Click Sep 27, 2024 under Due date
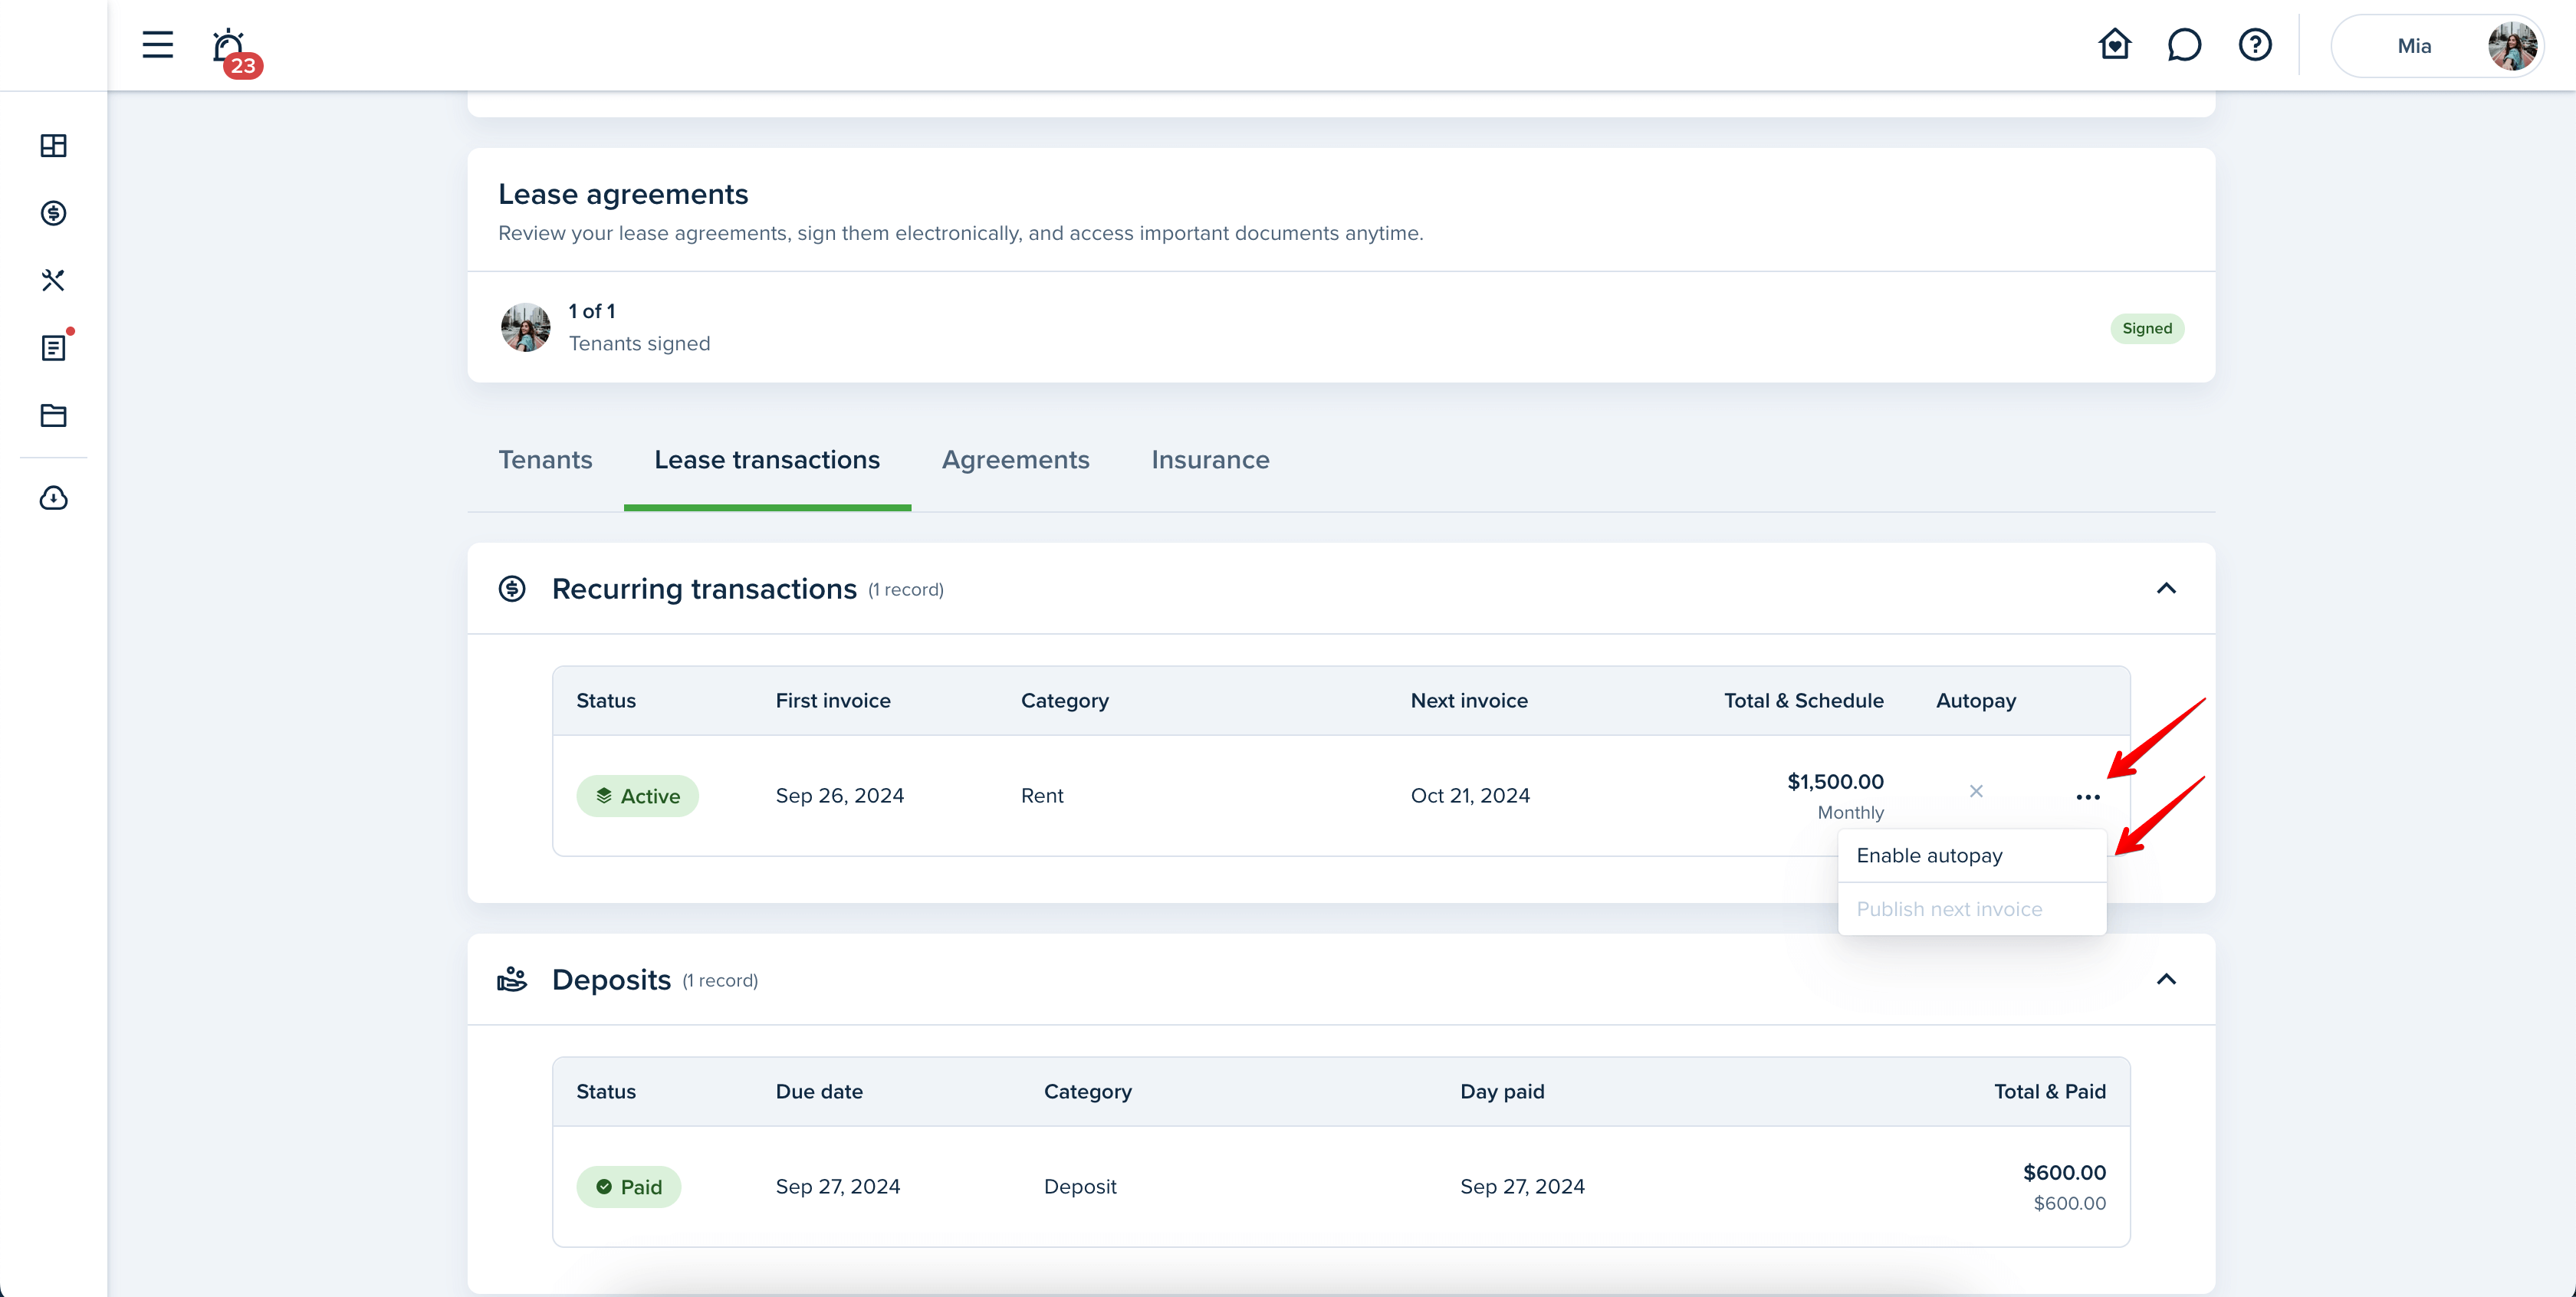 [x=838, y=1187]
